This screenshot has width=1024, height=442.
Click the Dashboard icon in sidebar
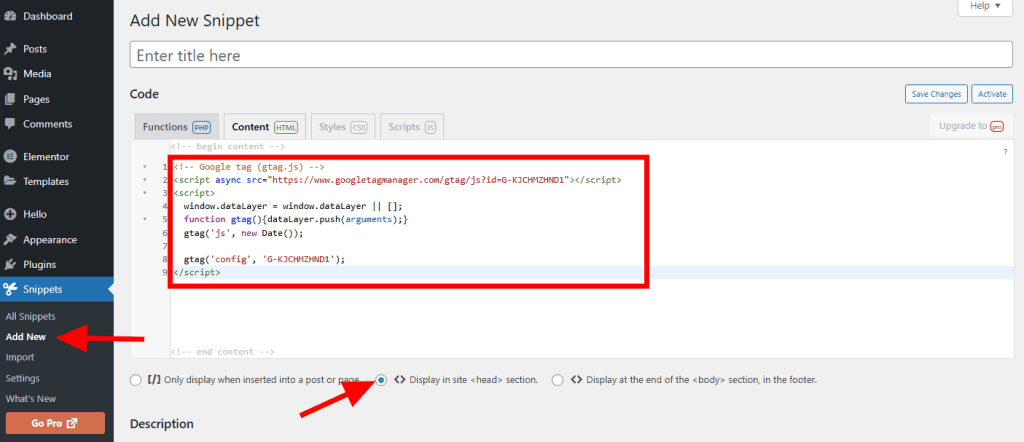pyautogui.click(x=10, y=17)
